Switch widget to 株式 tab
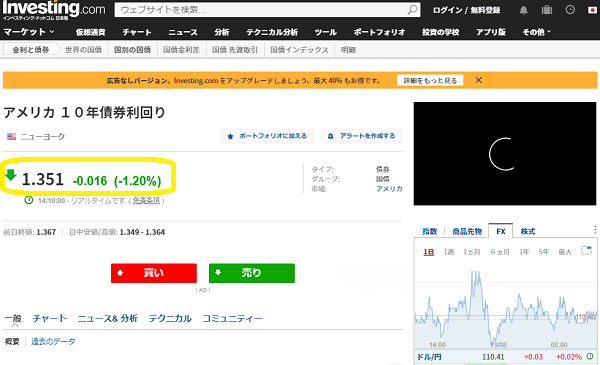The height and width of the screenshot is (365, 600). pos(528,231)
